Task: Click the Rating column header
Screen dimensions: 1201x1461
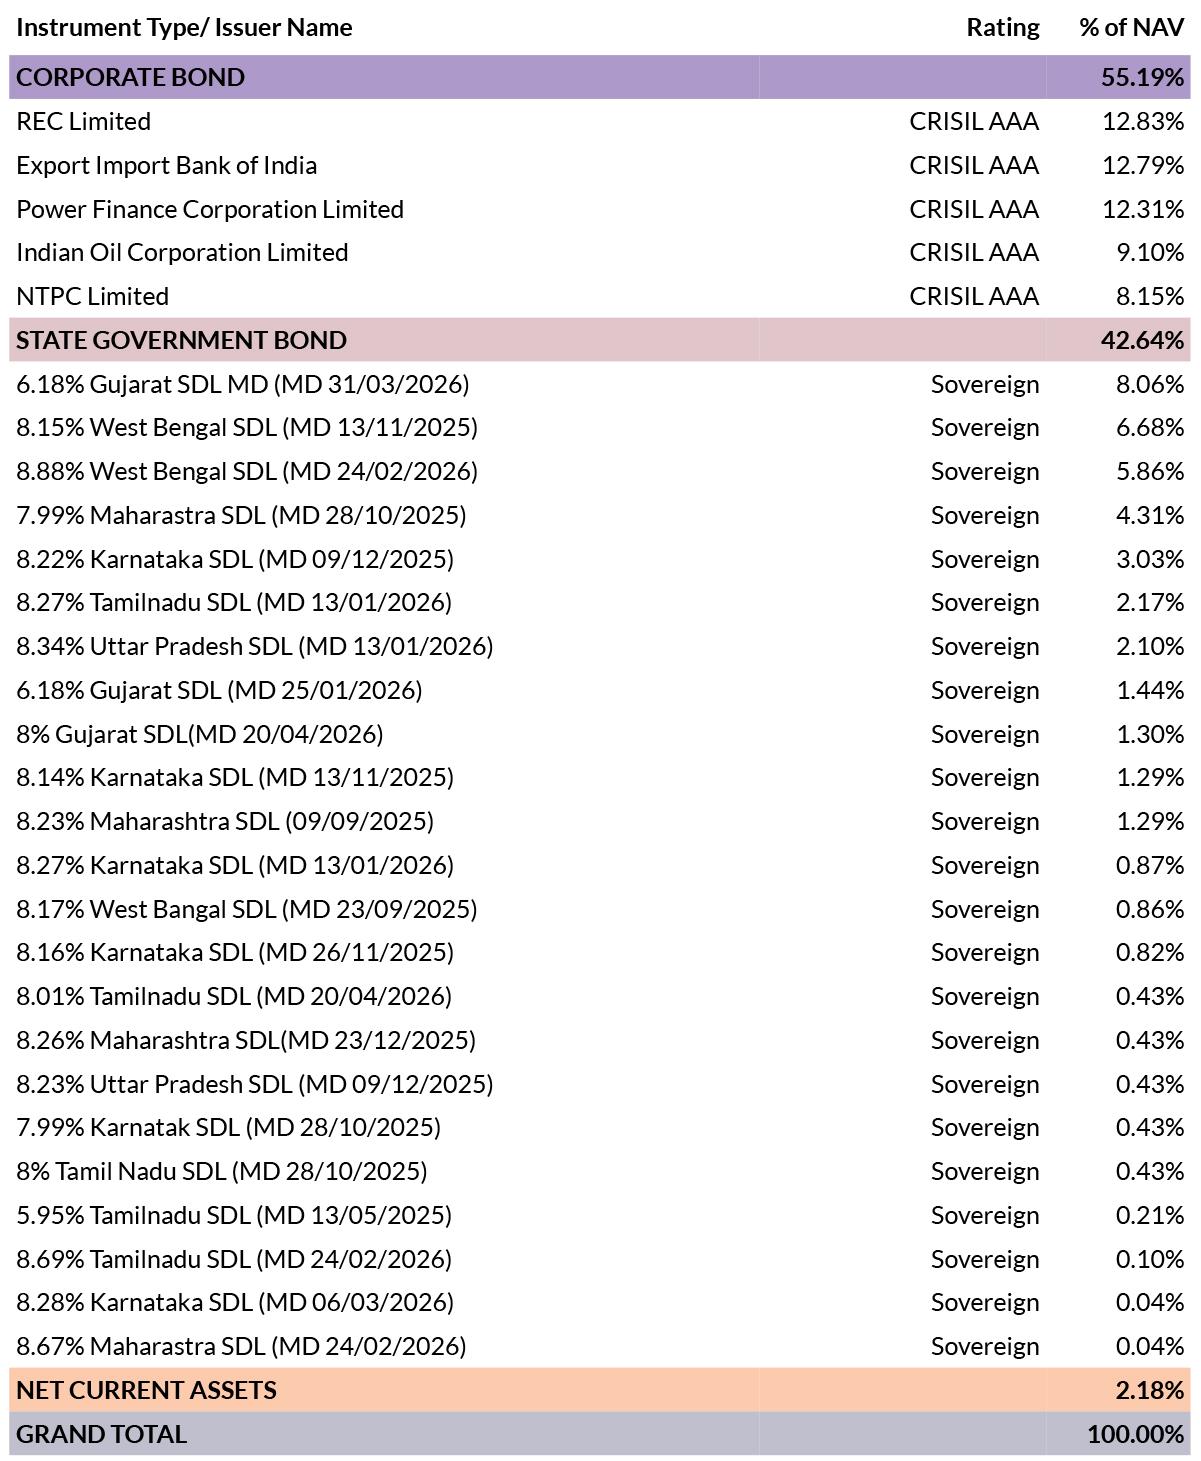Action: [1003, 27]
